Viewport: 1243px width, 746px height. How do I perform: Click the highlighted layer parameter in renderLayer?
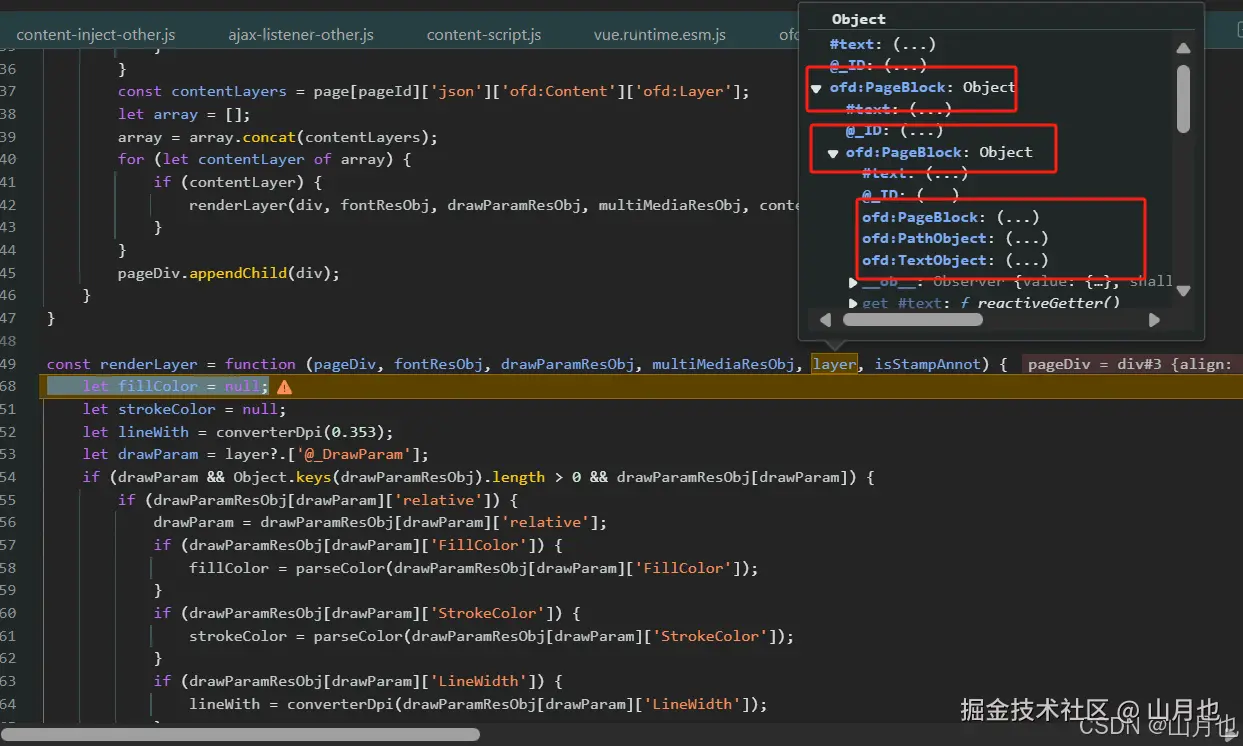coord(834,364)
